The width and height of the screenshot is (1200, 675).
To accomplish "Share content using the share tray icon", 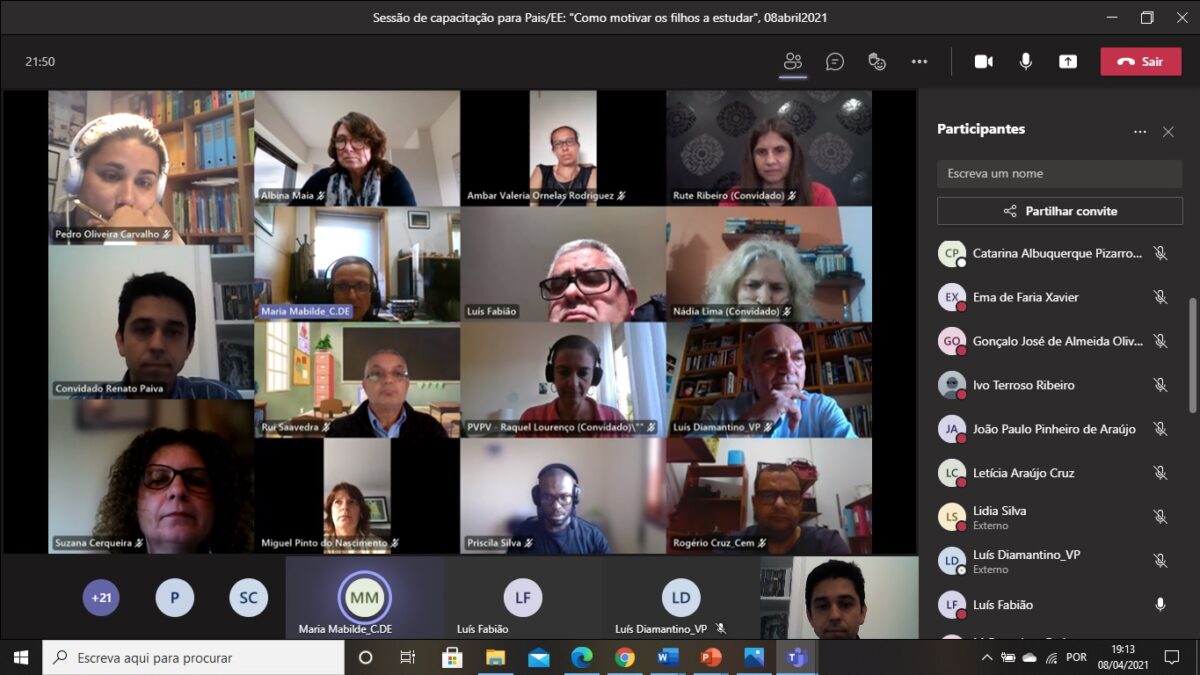I will (x=1068, y=61).
